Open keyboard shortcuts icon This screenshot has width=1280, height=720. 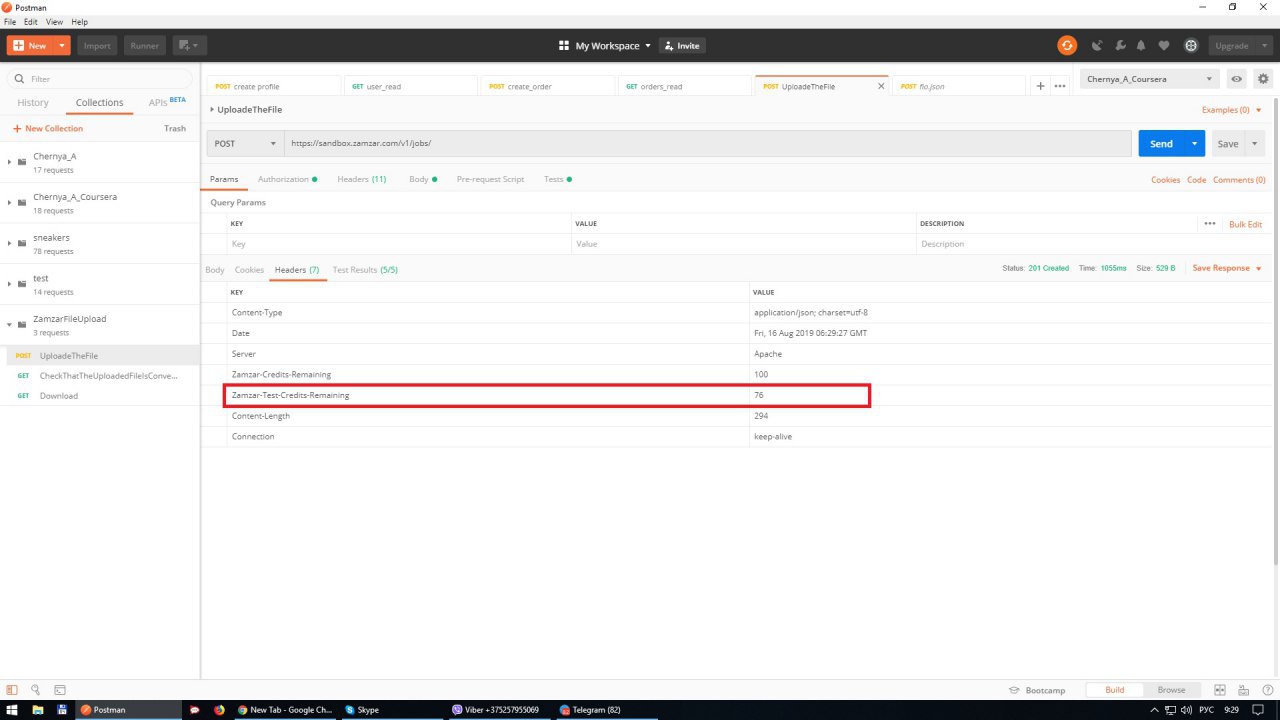1243,690
